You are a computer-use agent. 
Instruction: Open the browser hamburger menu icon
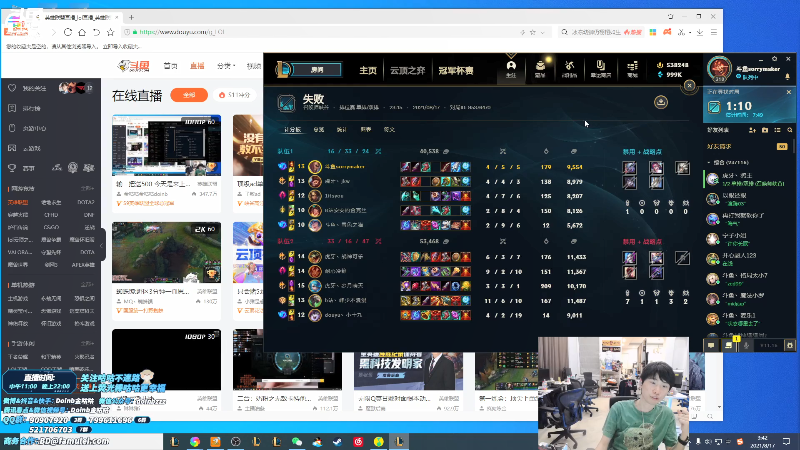714,32
